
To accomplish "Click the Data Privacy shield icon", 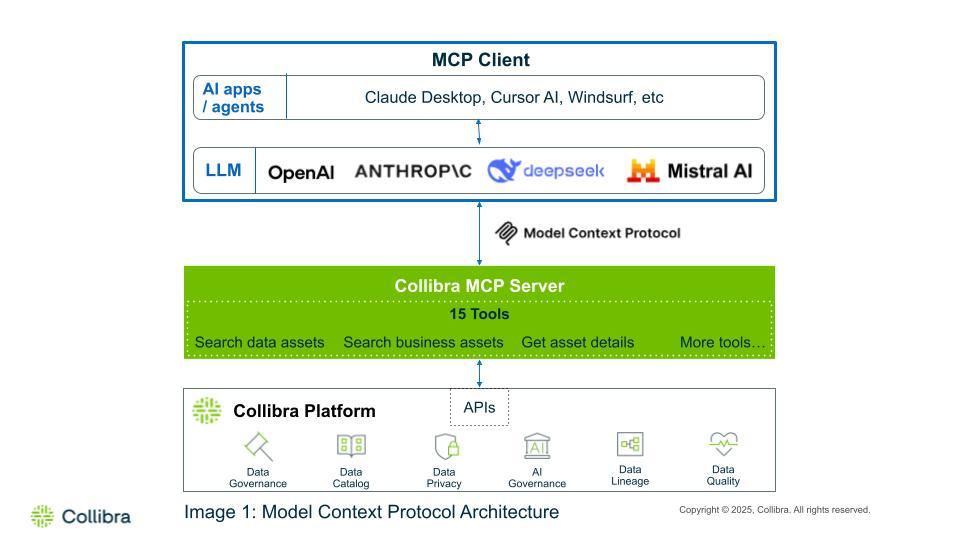I will click(x=445, y=446).
